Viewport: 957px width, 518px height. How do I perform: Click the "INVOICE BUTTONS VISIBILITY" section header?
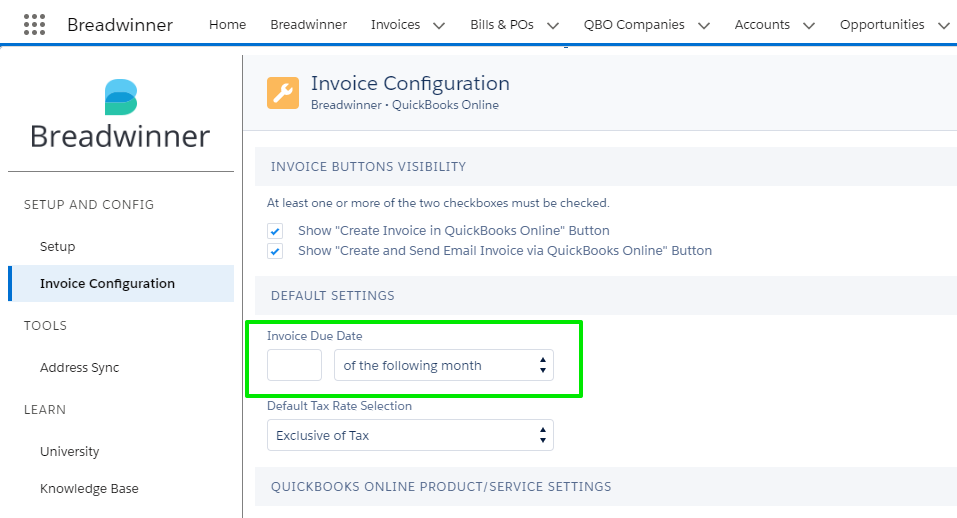(368, 167)
